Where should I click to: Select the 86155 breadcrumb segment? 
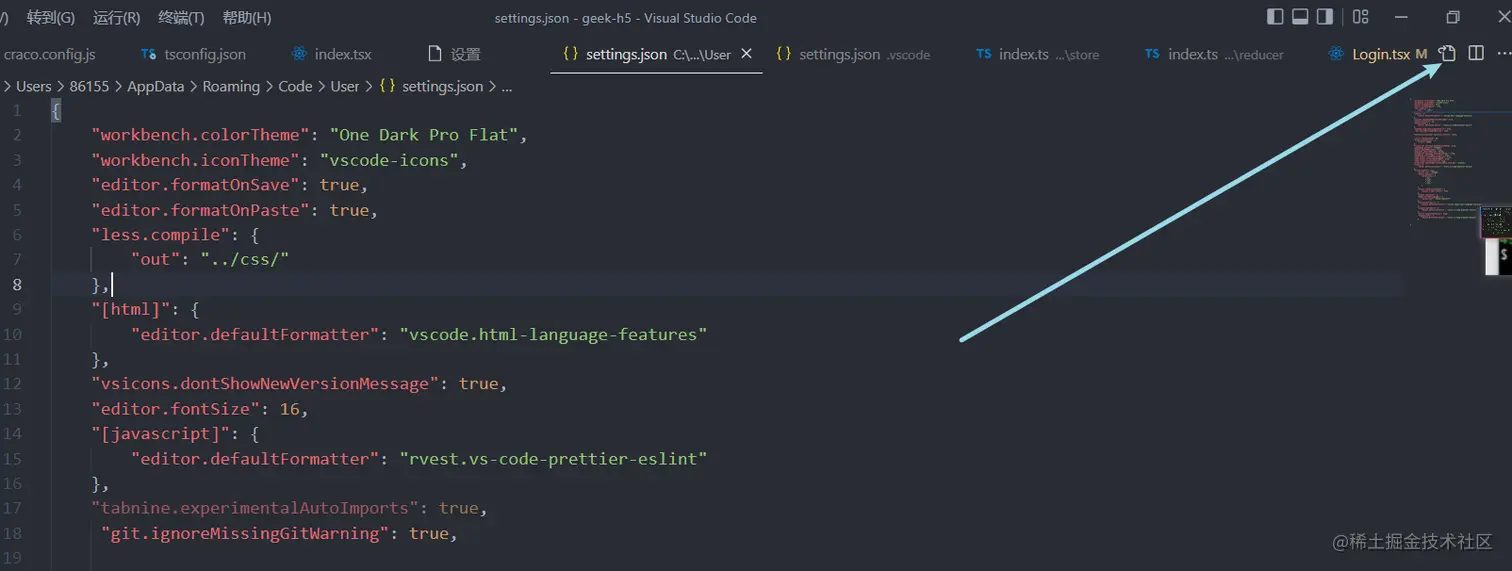click(89, 87)
